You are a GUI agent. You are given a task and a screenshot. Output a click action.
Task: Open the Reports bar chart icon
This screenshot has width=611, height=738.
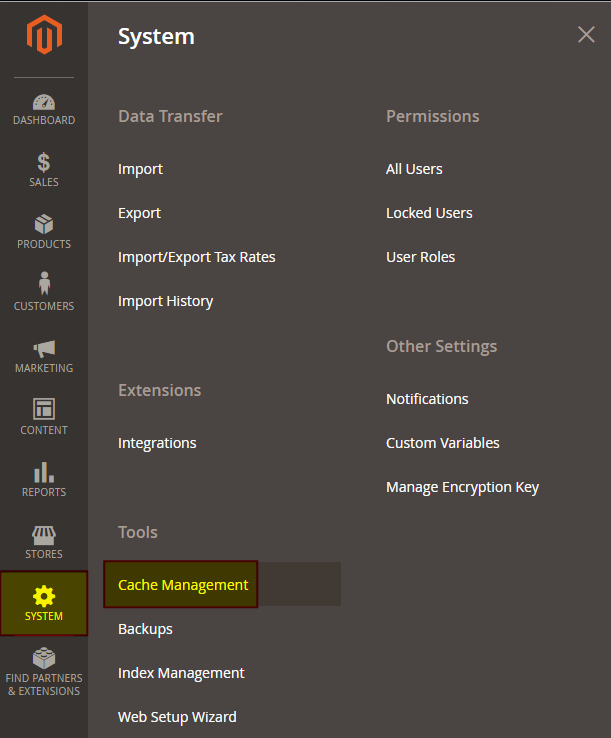(x=44, y=472)
